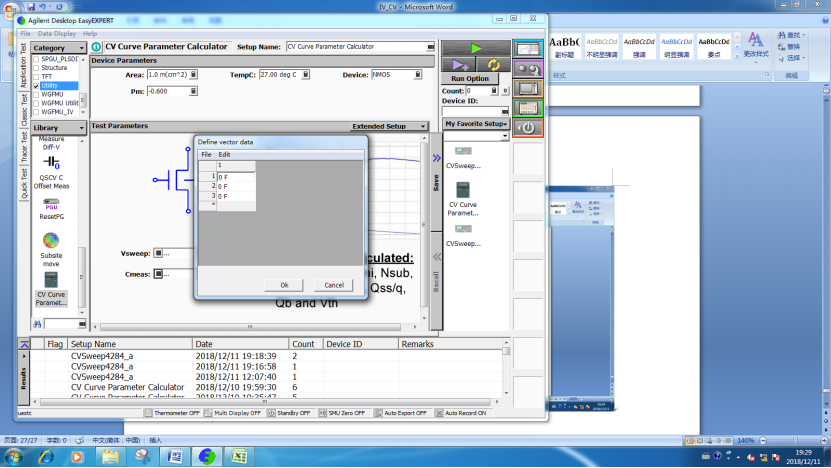Select the first 0 F vector cell
The image size is (831, 468).
(x=236, y=177)
